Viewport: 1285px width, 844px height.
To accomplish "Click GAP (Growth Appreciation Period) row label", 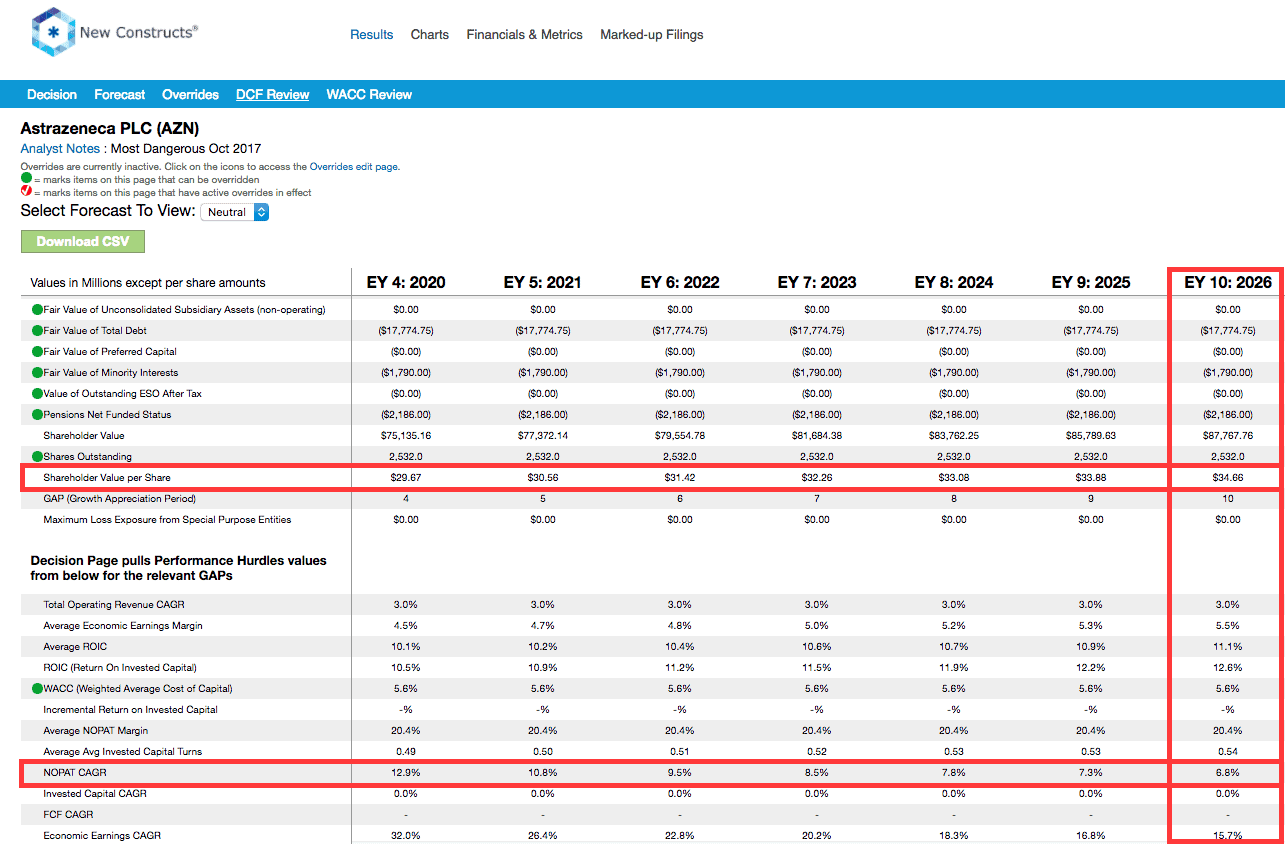I will click(120, 498).
